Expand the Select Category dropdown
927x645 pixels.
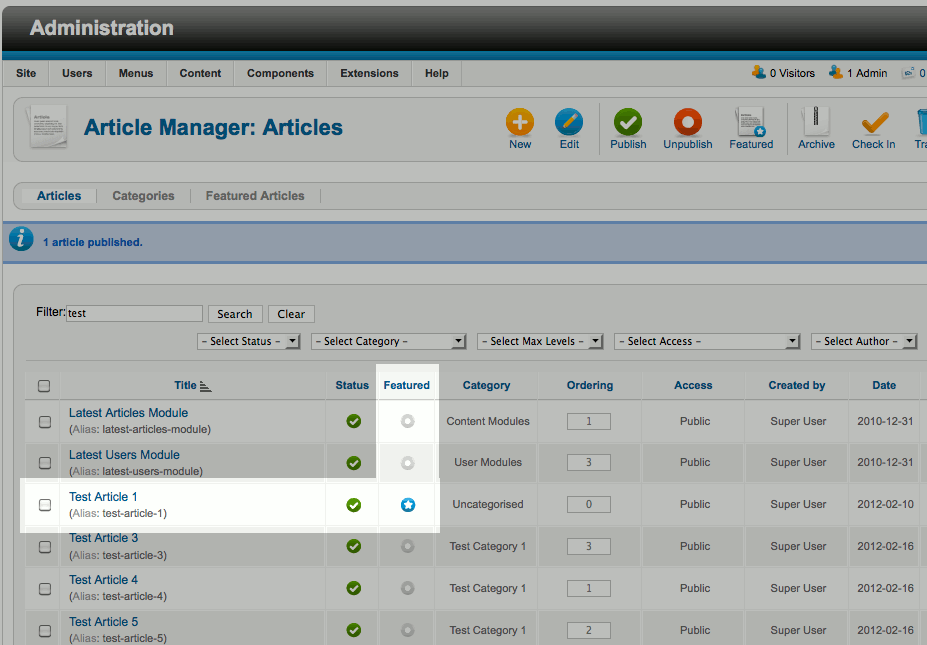[x=389, y=341]
